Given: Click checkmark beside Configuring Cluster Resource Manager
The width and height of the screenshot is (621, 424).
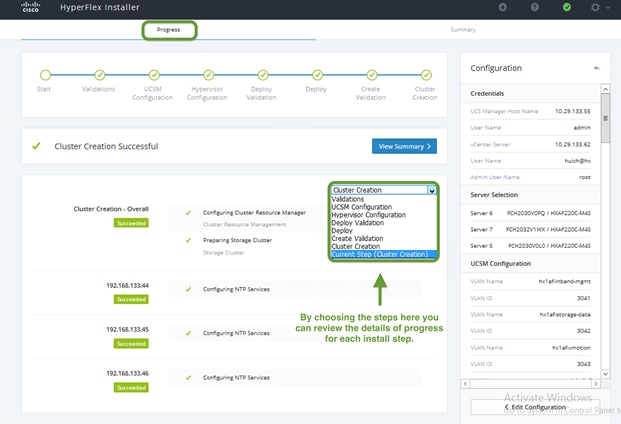Looking at the screenshot, I should (189, 213).
